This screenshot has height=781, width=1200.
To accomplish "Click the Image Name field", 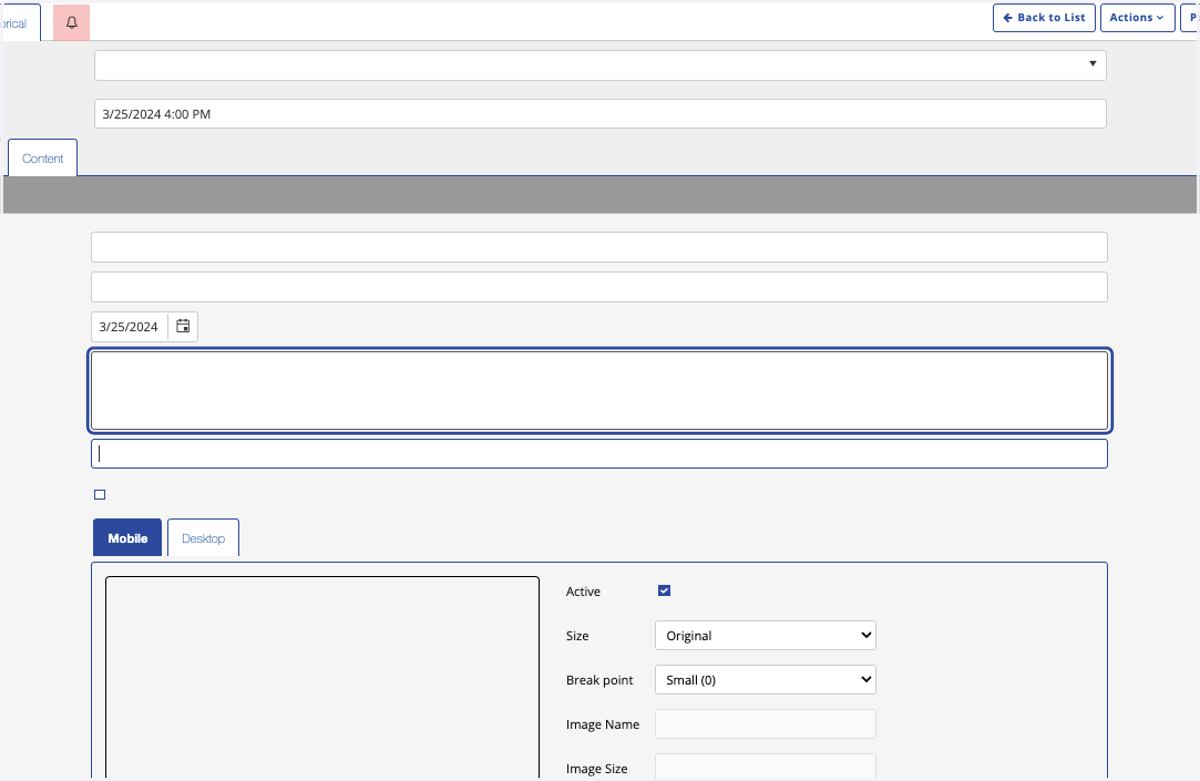I will click(x=765, y=724).
